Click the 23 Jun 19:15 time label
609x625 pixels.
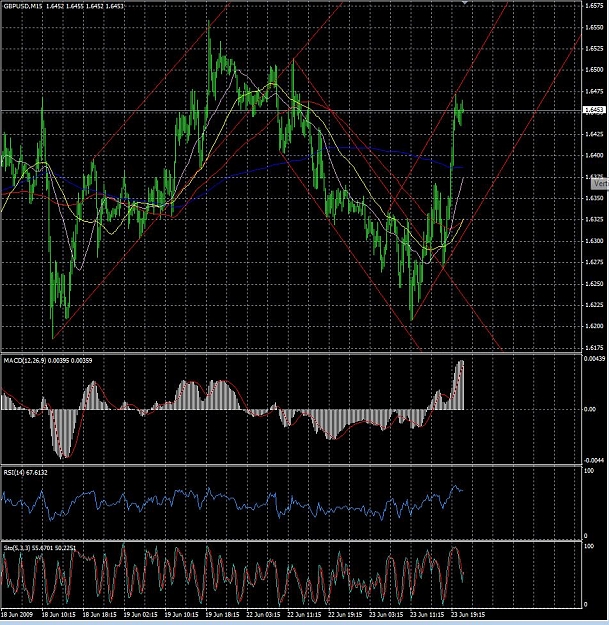tap(468, 615)
